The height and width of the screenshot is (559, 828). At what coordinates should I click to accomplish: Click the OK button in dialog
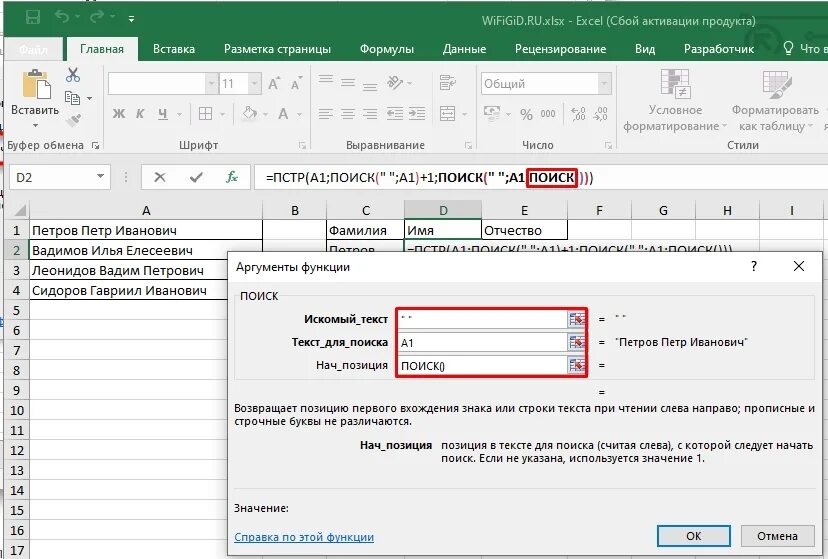(693, 536)
